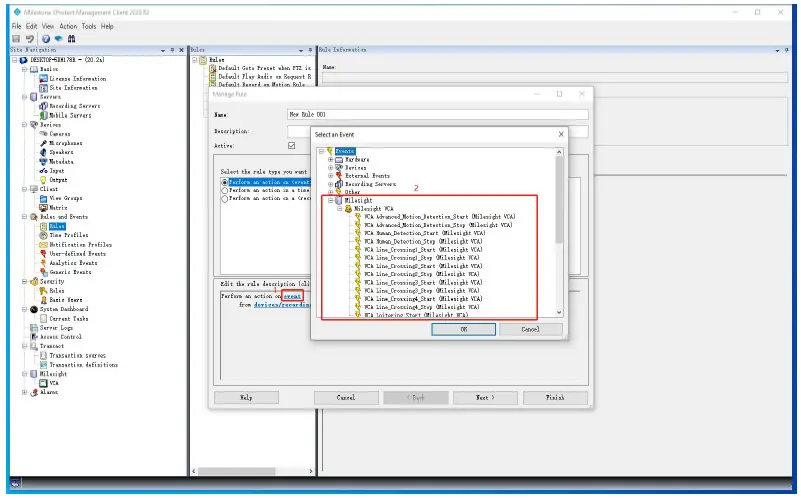Viewport: 801px width, 499px height.
Task: Open Time Profiles clock icon
Action: [x=43, y=235]
